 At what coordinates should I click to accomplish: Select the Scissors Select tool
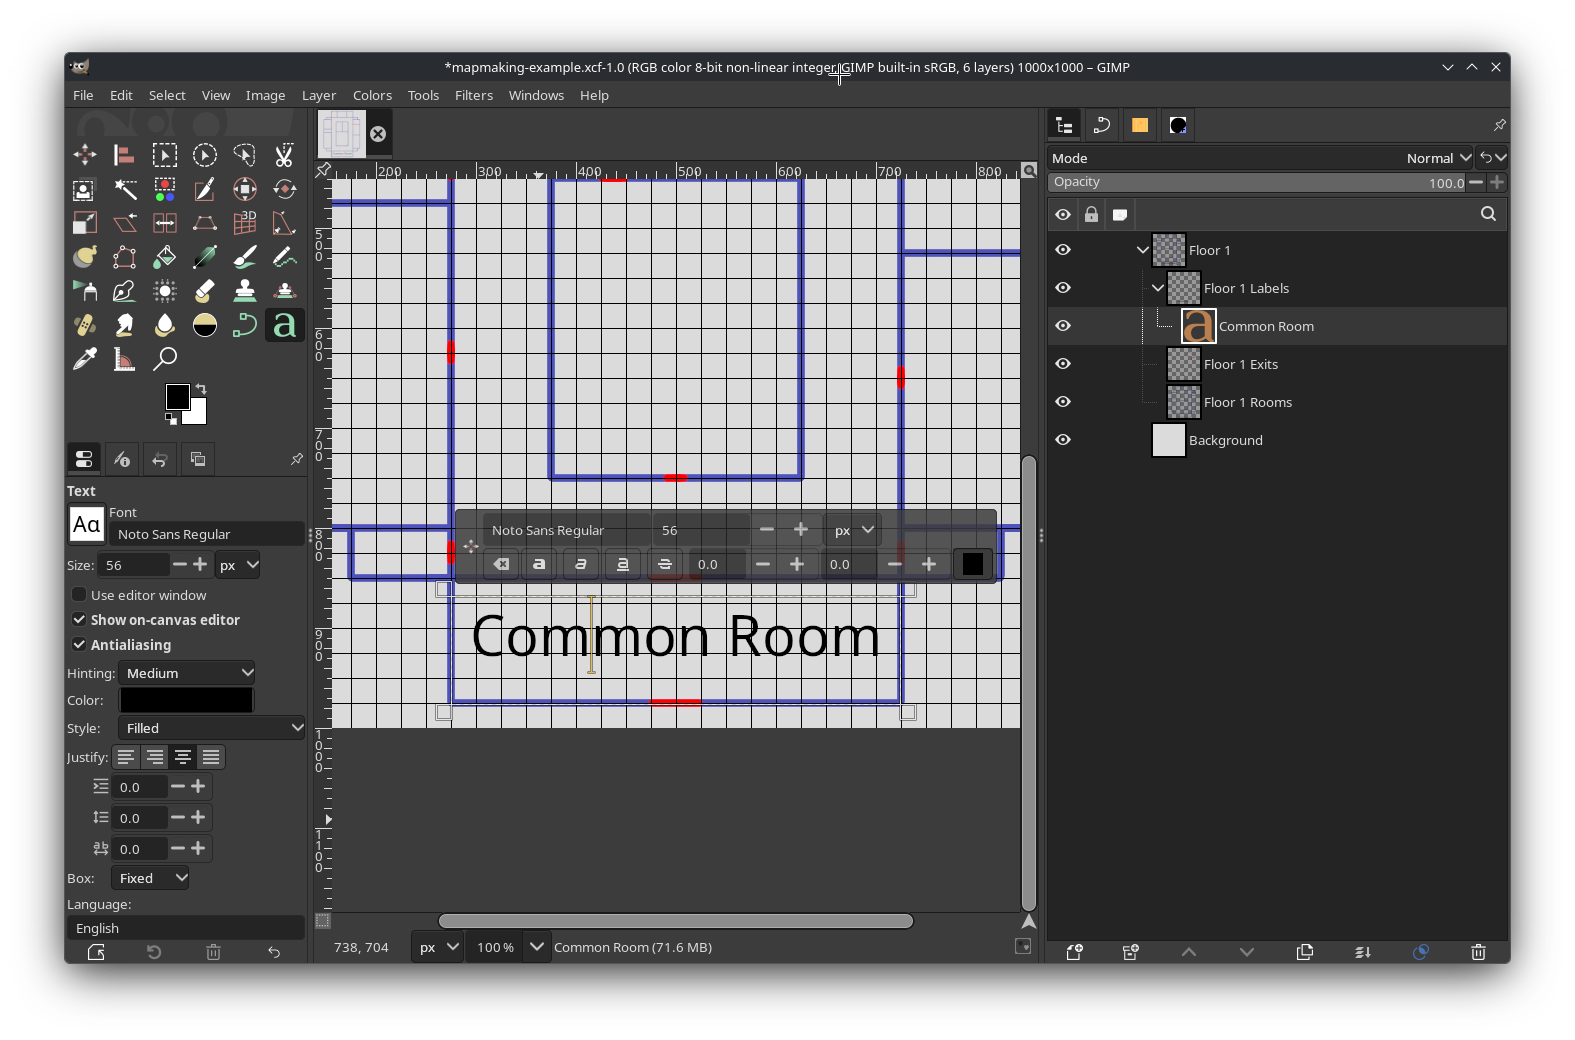(x=285, y=155)
